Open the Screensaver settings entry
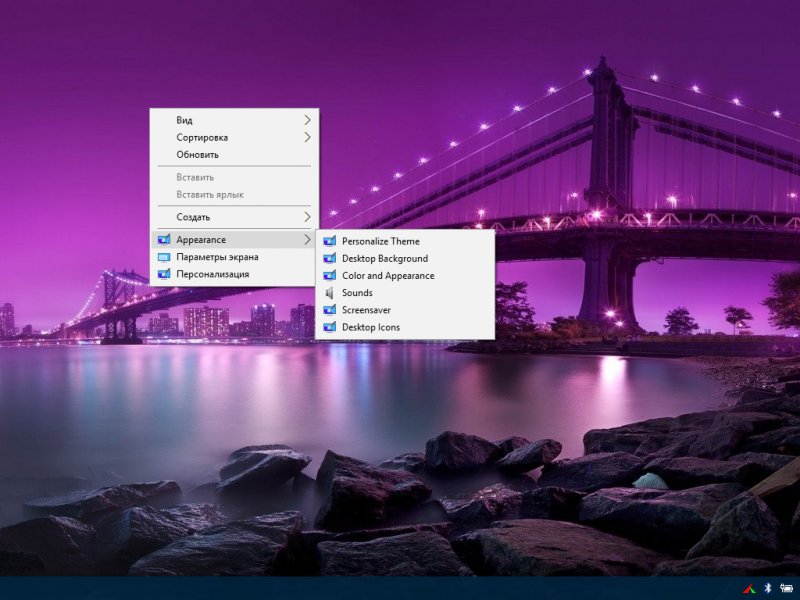 click(405, 310)
